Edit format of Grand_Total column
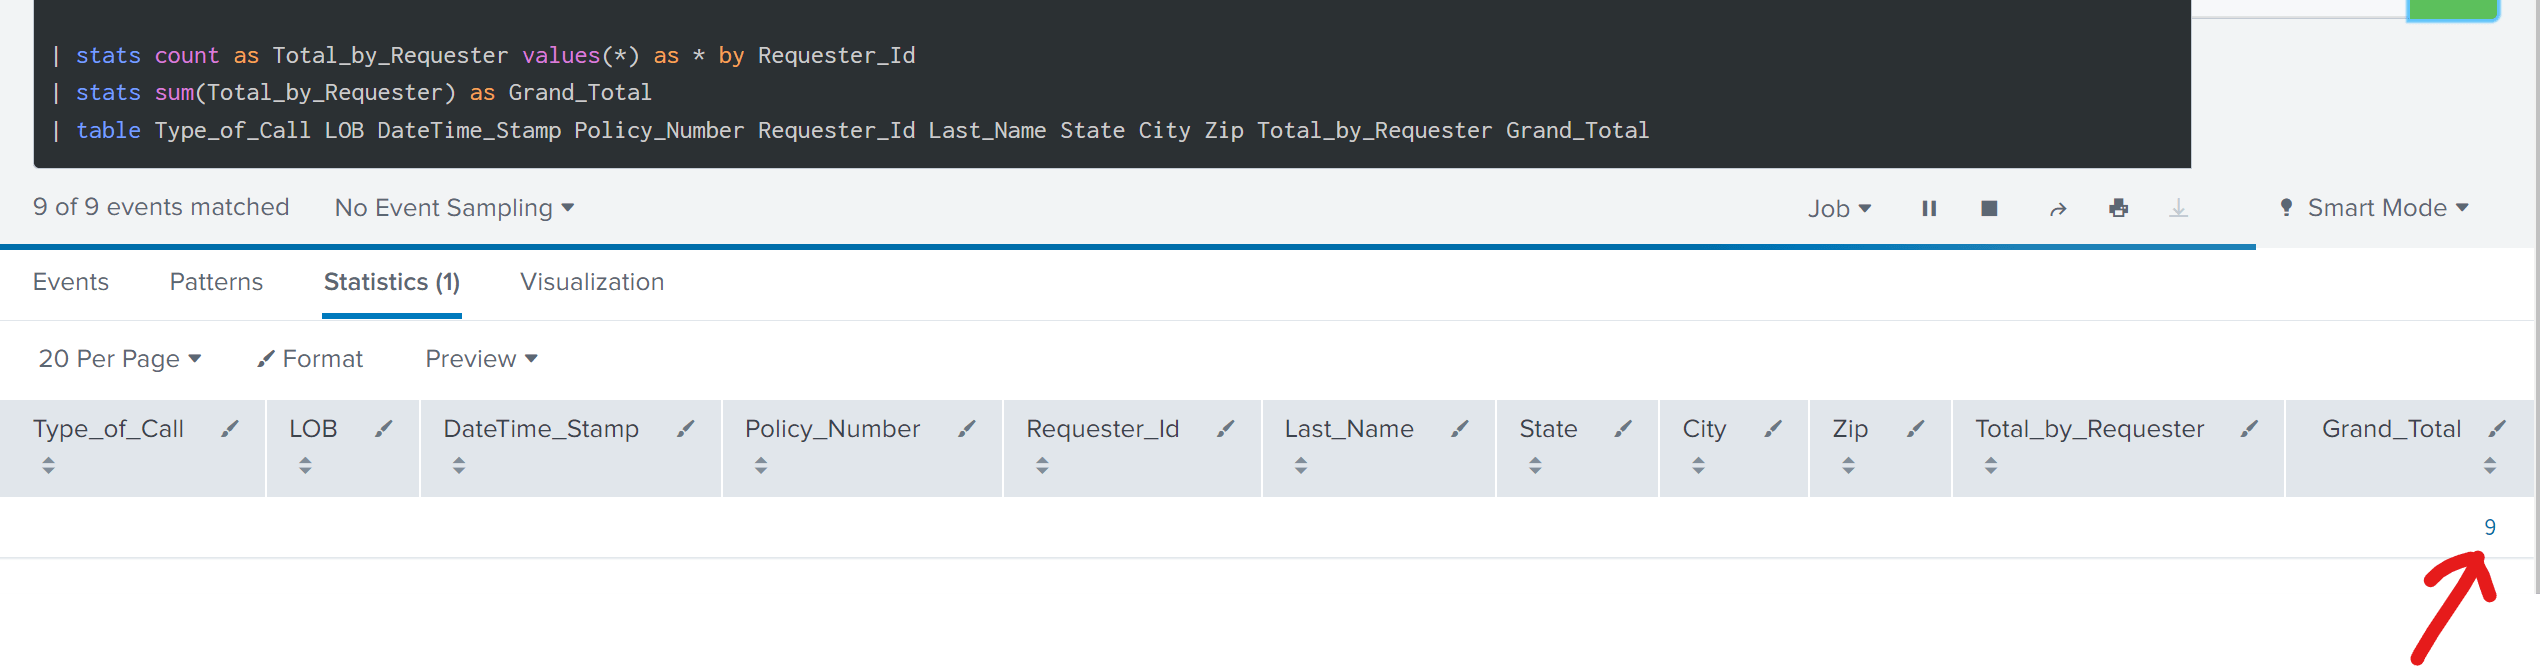 [2497, 429]
